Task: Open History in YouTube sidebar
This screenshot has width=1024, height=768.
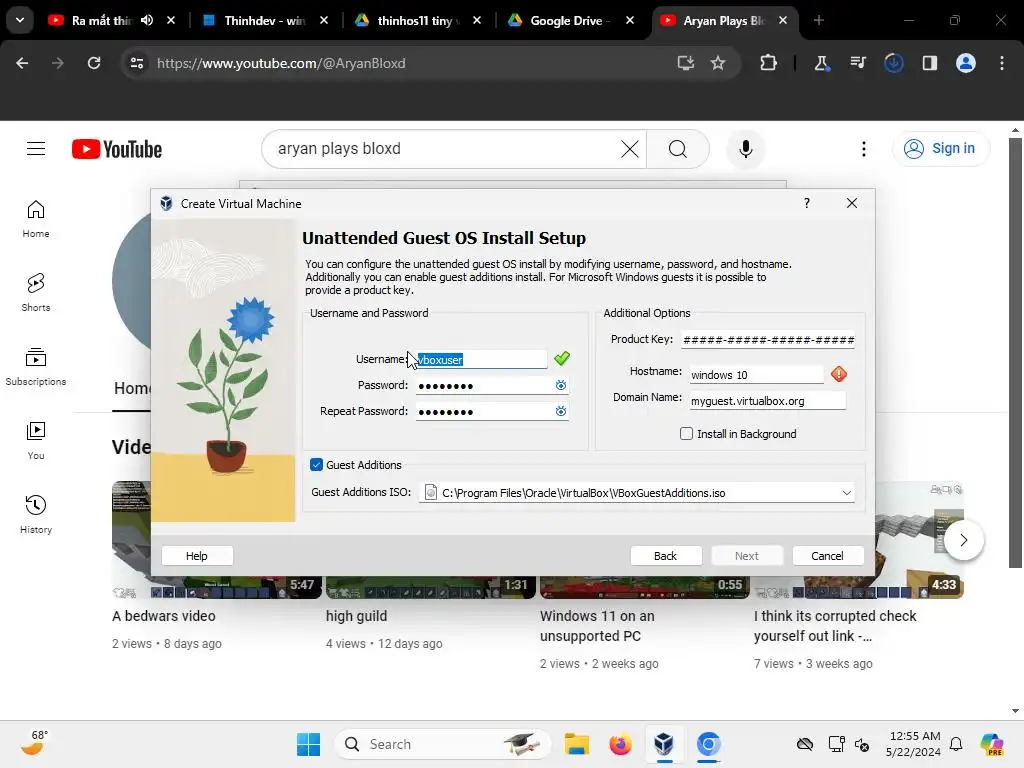Action: (36, 515)
